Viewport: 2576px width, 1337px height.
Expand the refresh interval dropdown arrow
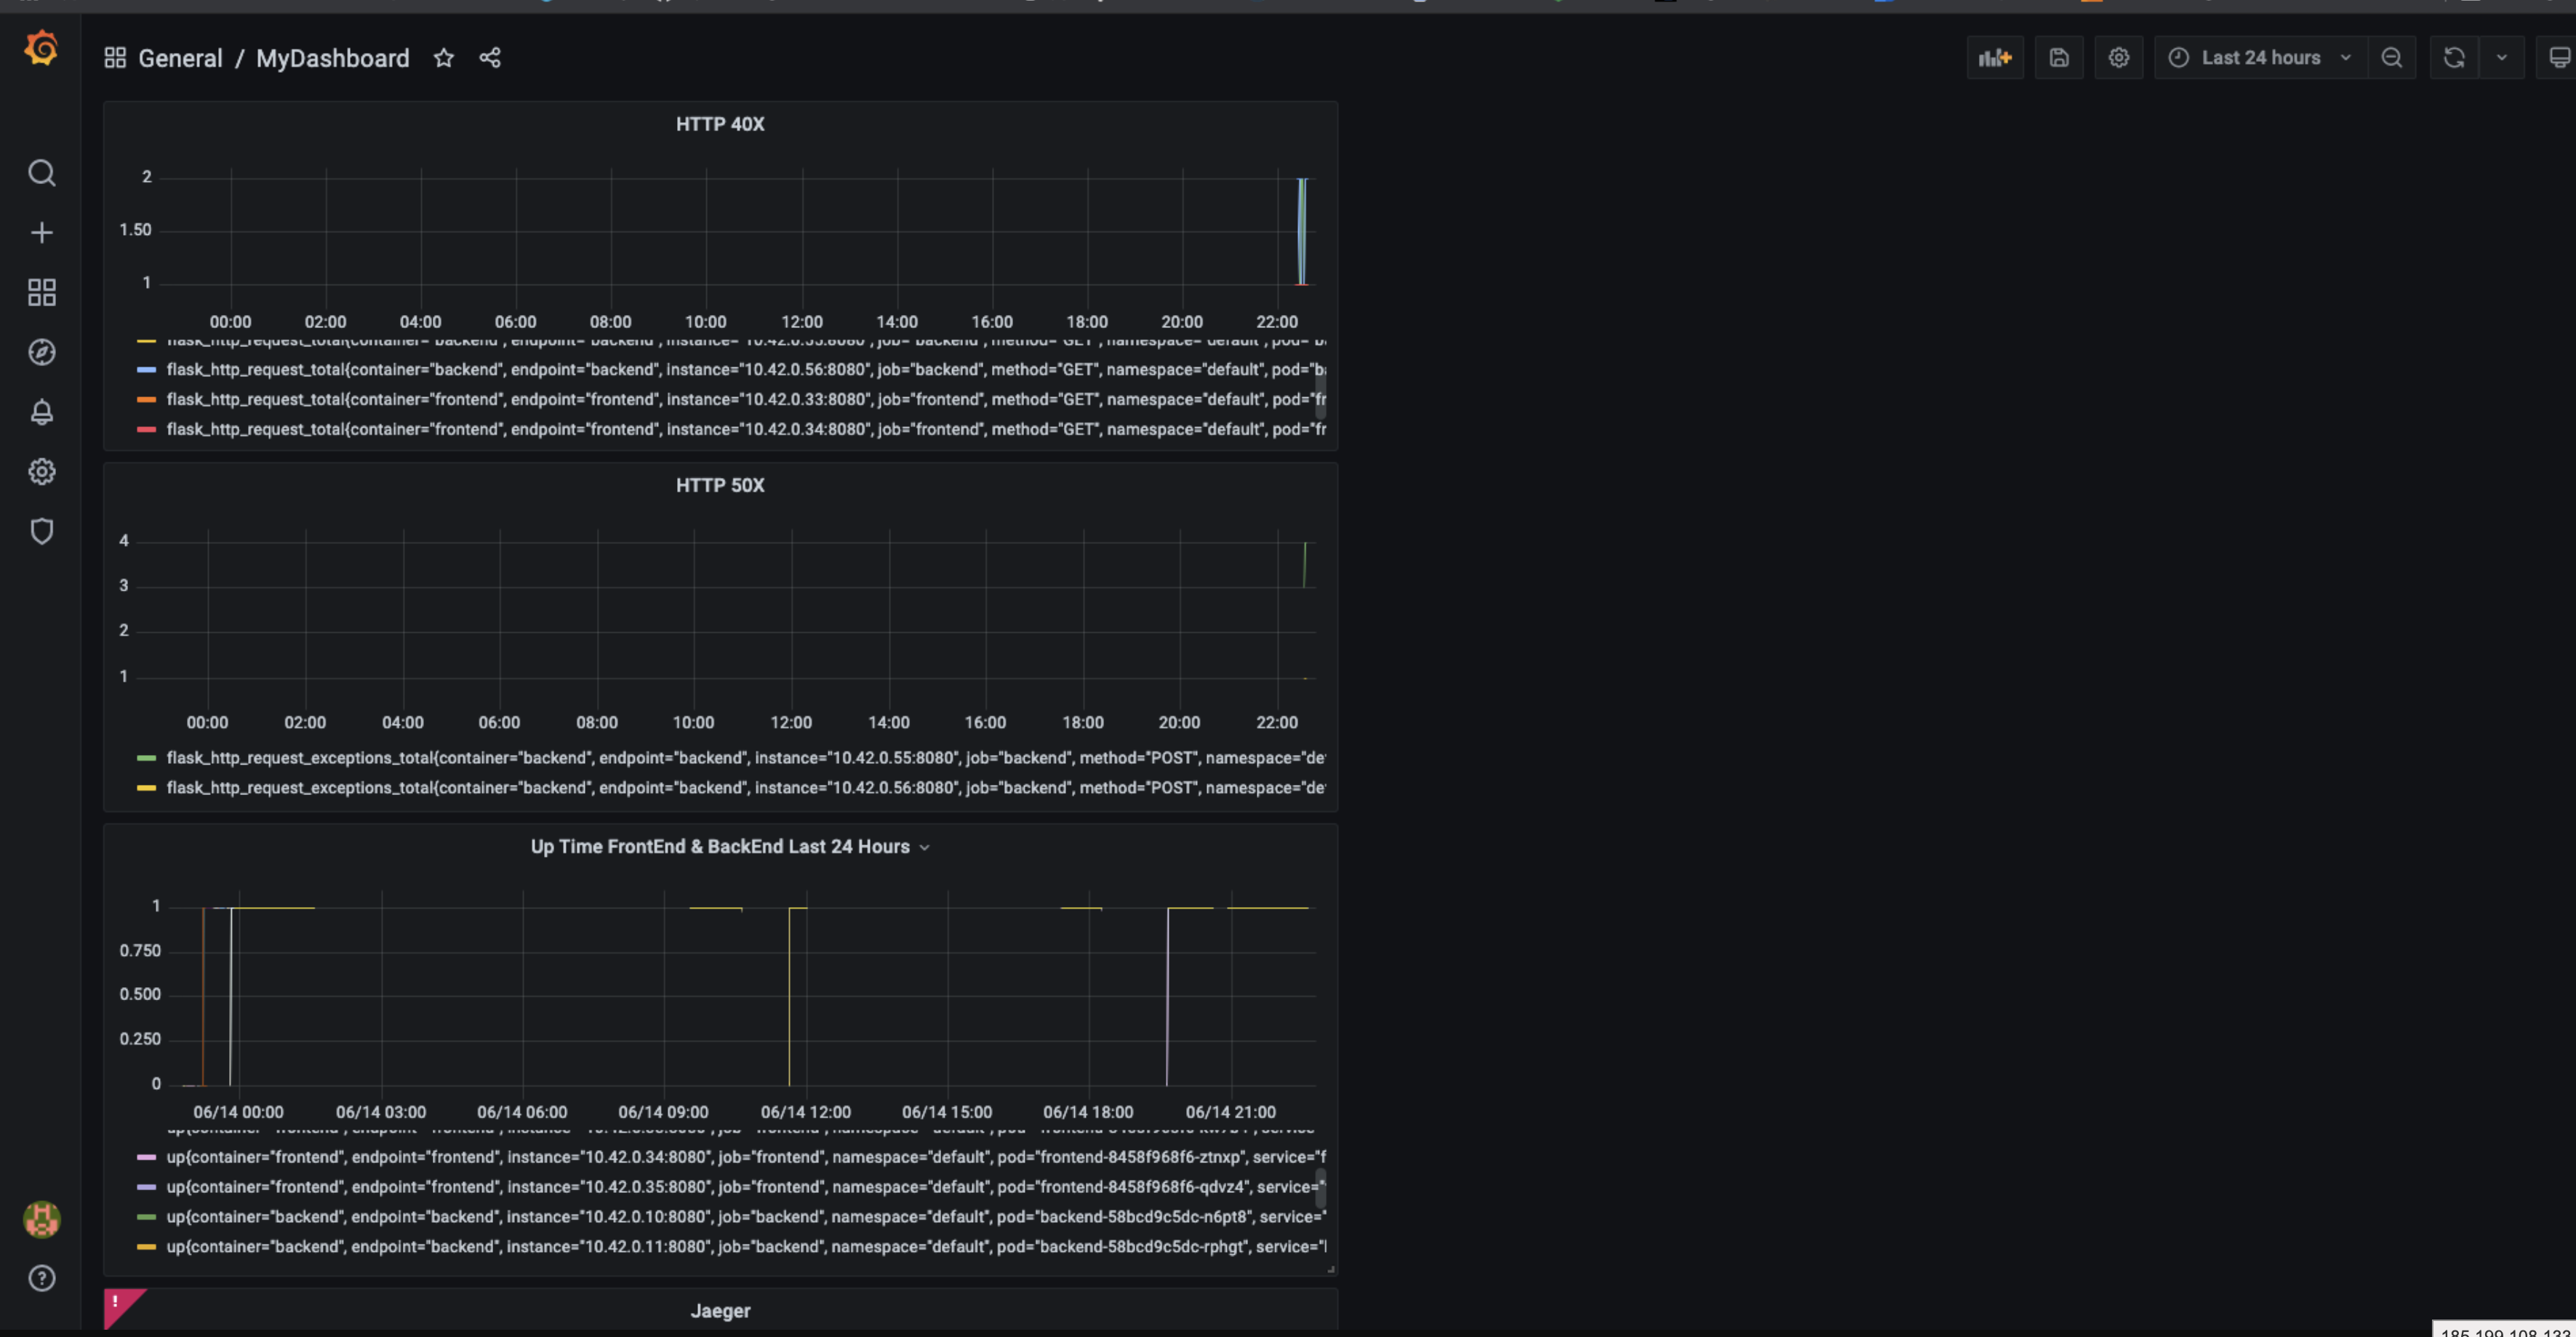[2502, 58]
